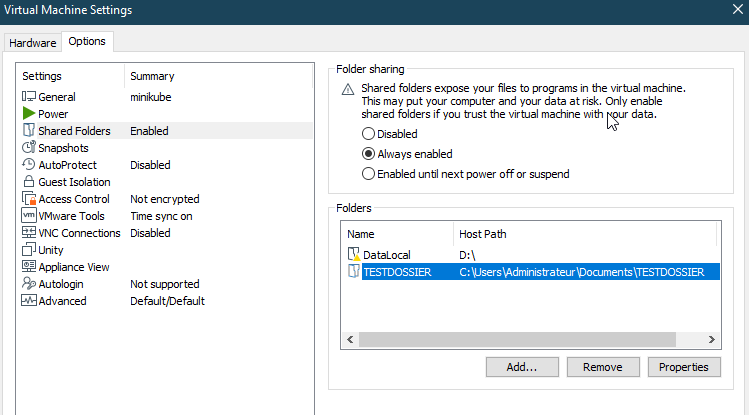Select the Appliance View settings row

165,266
